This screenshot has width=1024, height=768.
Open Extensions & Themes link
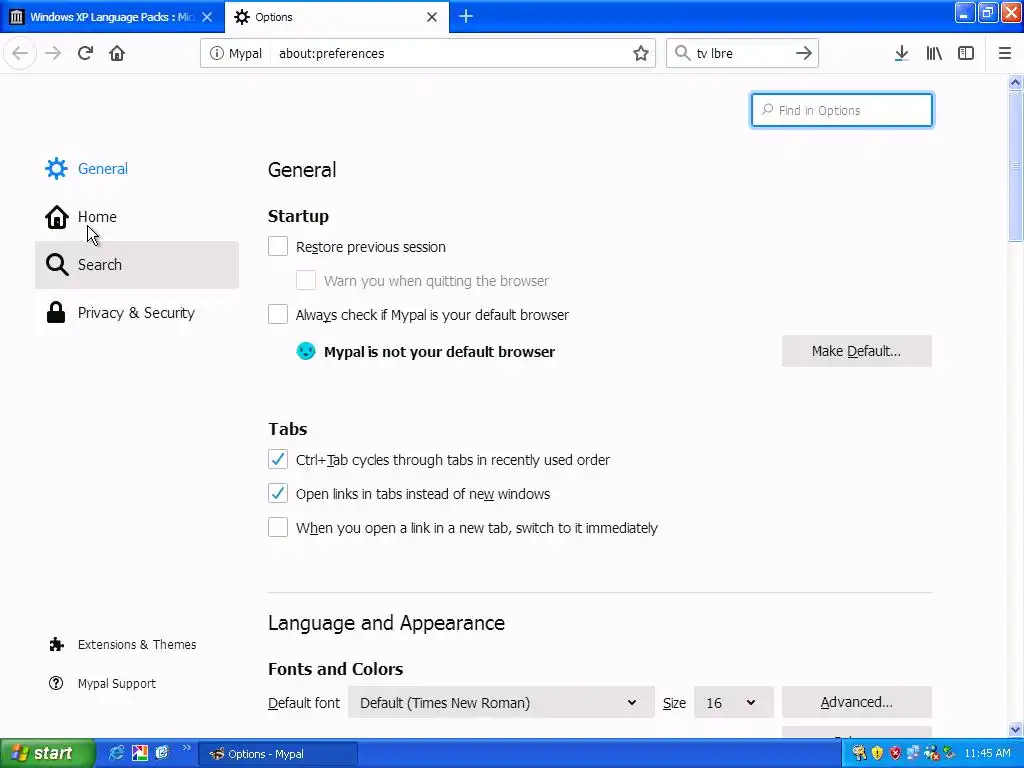tap(123, 645)
